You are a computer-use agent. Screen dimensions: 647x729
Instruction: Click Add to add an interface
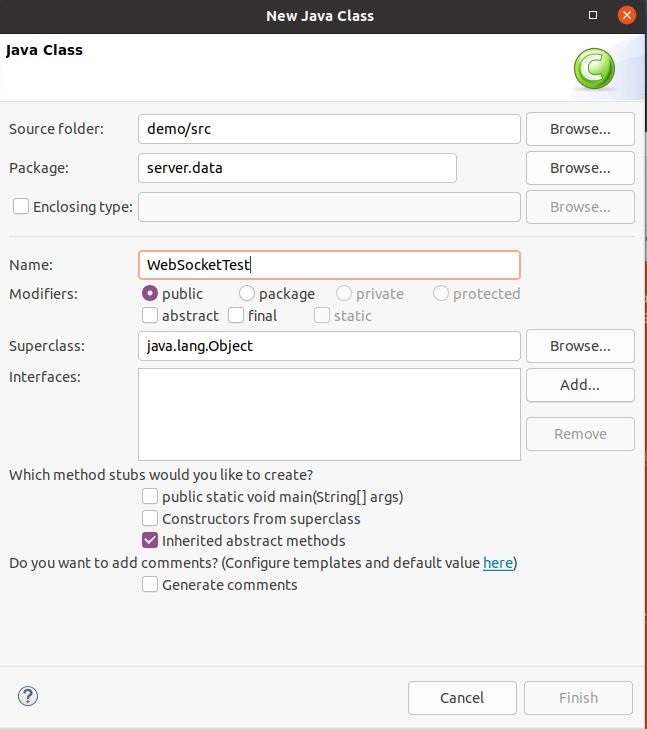tap(580, 385)
